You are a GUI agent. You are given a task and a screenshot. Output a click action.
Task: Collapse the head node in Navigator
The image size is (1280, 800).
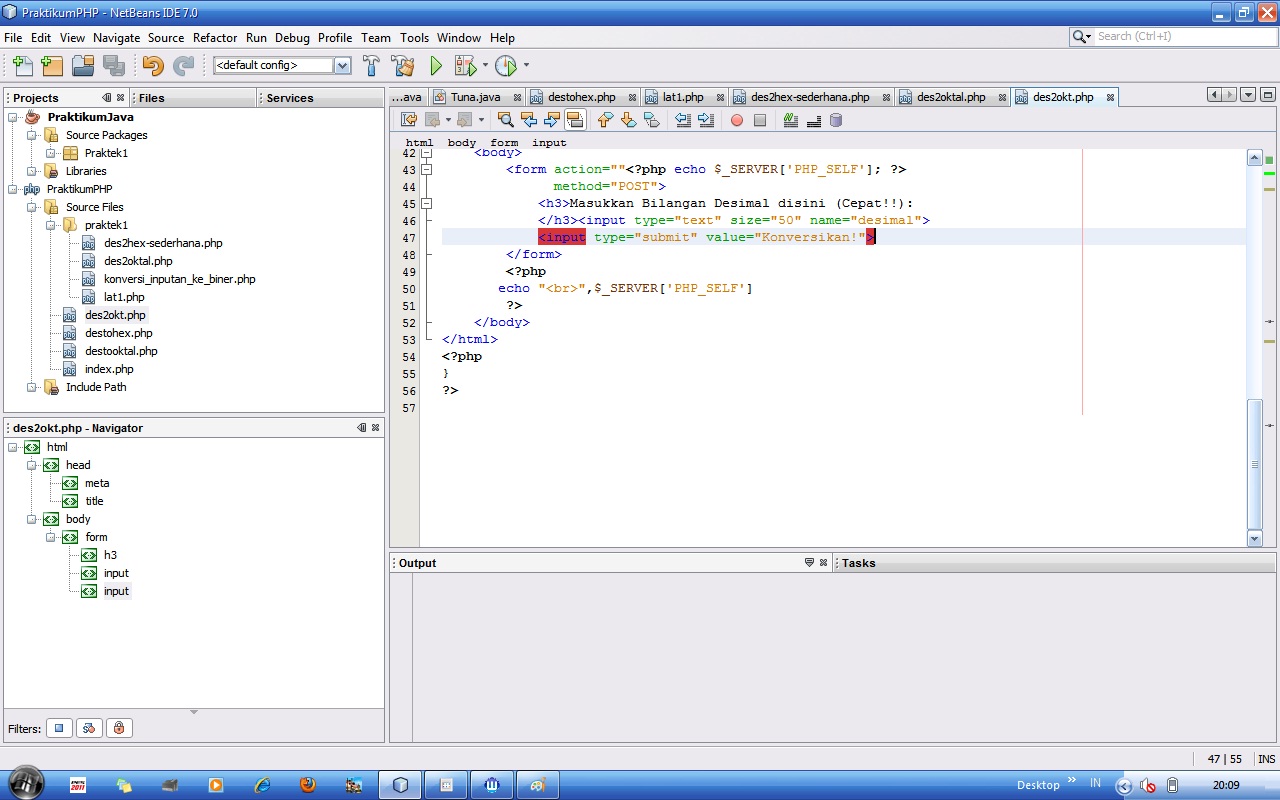(x=32, y=465)
